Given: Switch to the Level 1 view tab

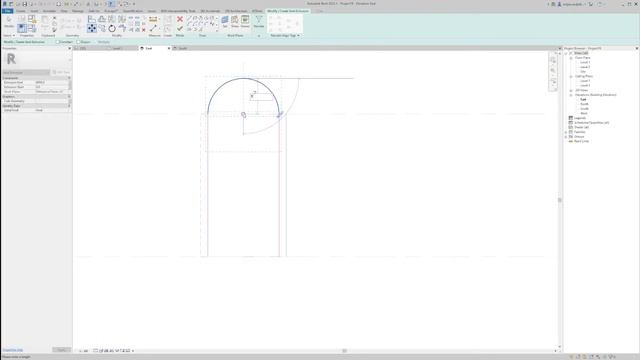Looking at the screenshot, I should [x=117, y=48].
